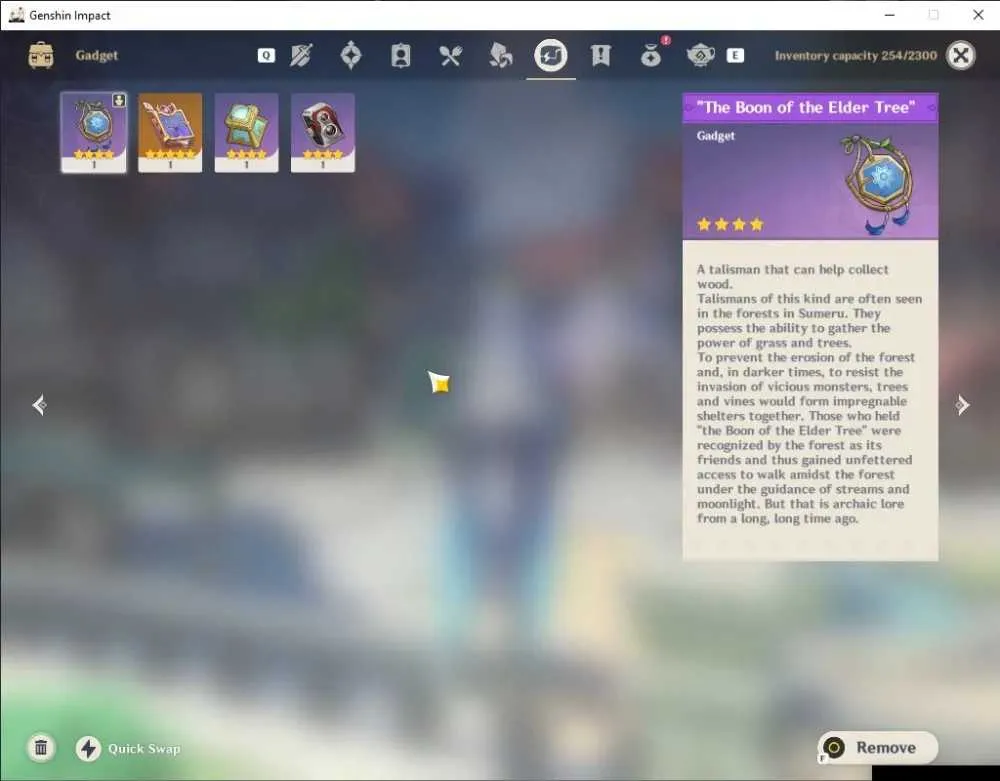Viewport: 1000px width, 781px height.
Task: Select the green cube gadget item
Action: point(246,133)
